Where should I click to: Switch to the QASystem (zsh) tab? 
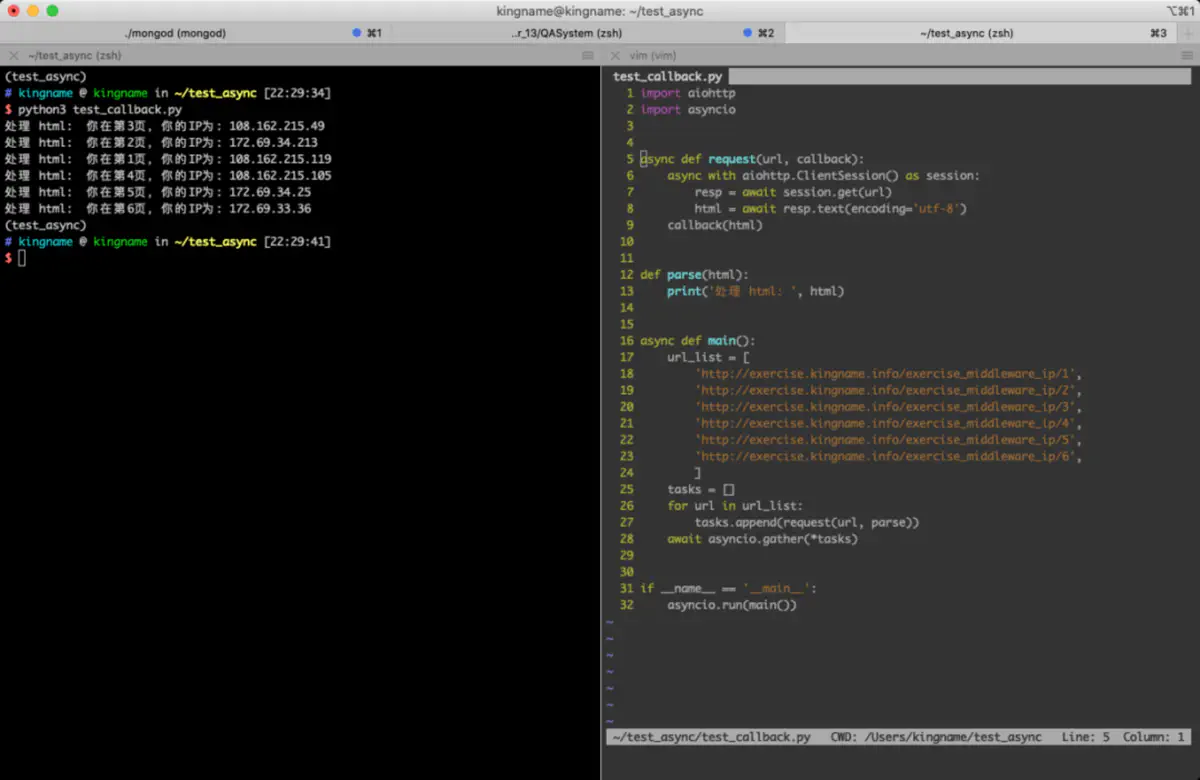pyautogui.click(x=566, y=33)
